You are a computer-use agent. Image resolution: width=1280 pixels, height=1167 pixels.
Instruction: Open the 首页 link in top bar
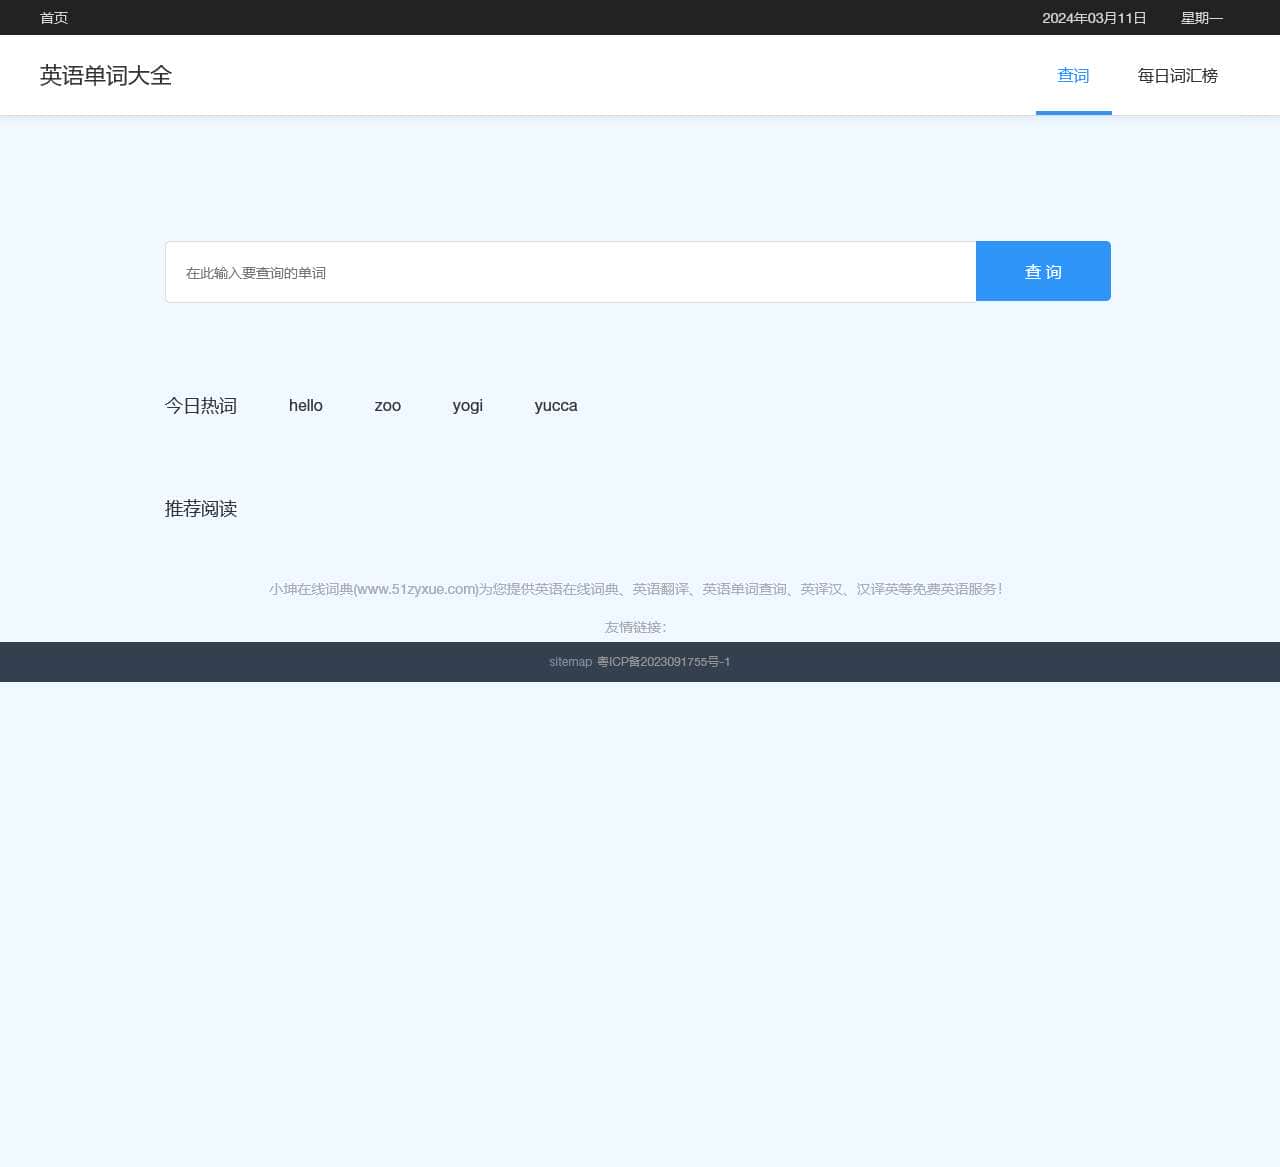54,18
